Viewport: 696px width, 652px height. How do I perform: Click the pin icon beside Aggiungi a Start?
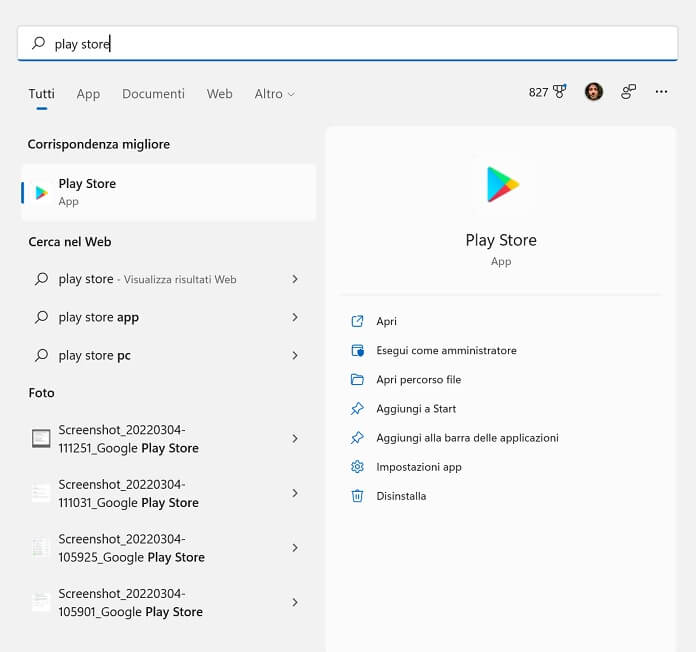(357, 409)
